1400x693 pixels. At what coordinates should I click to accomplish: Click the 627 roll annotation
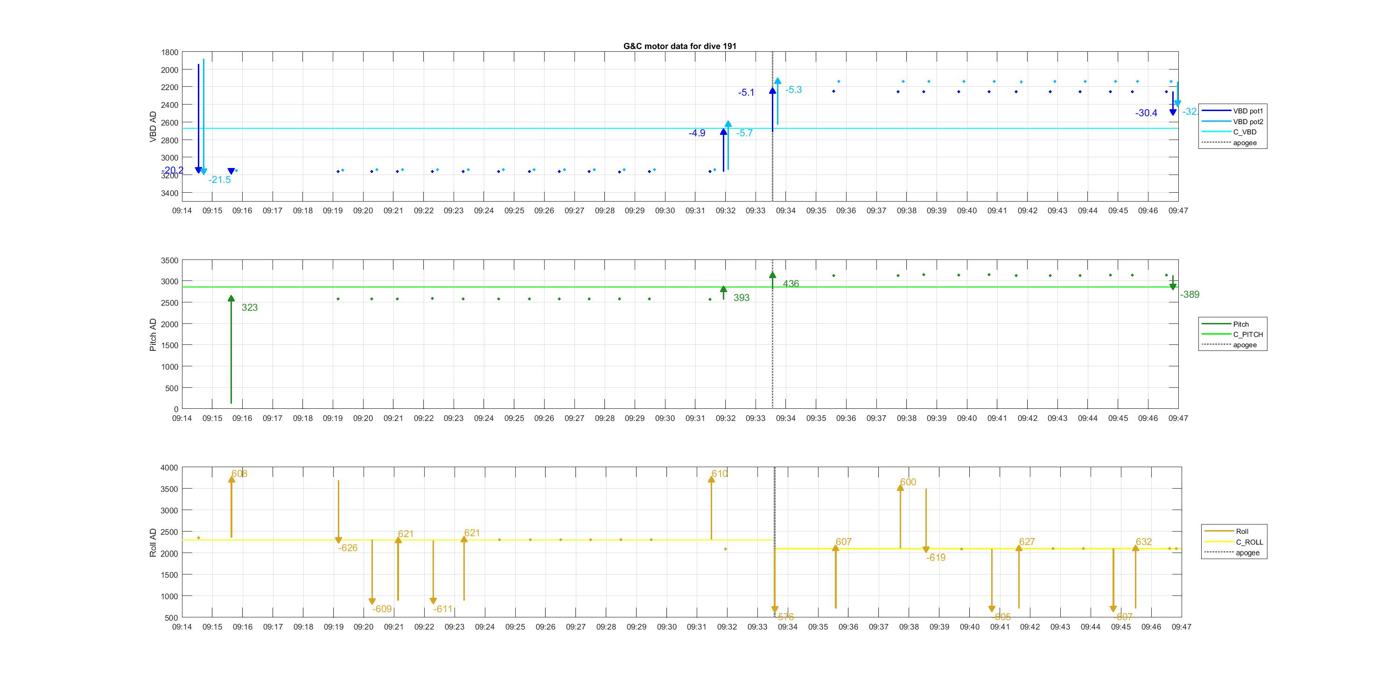pyautogui.click(x=1027, y=542)
